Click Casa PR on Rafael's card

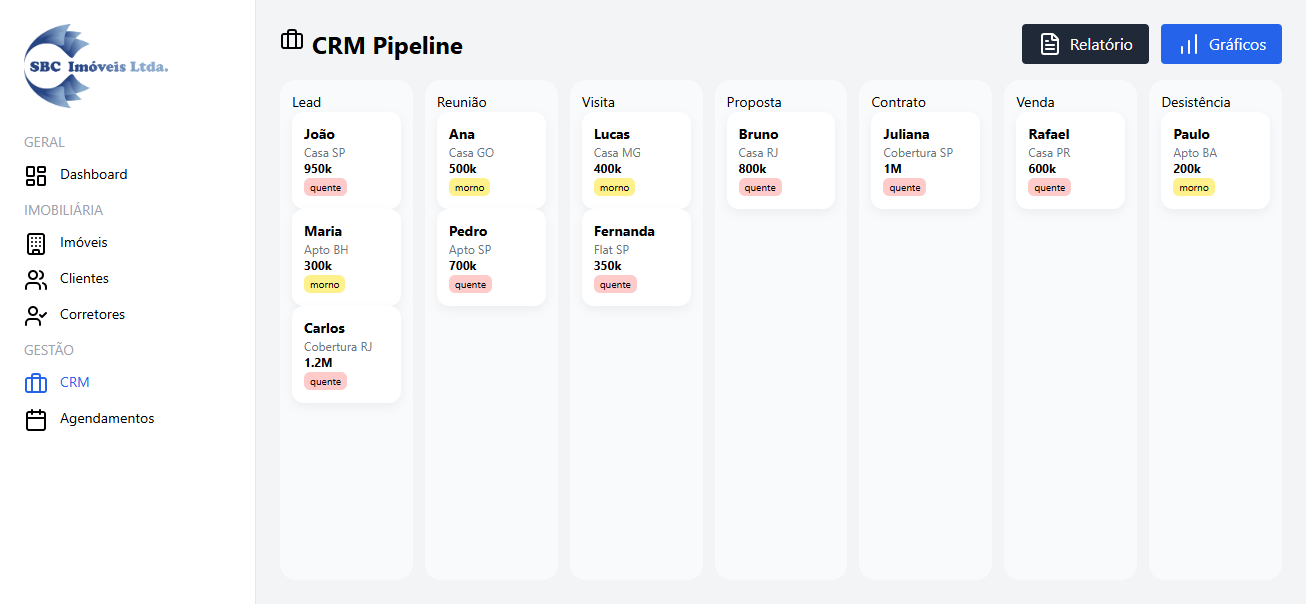1049,153
